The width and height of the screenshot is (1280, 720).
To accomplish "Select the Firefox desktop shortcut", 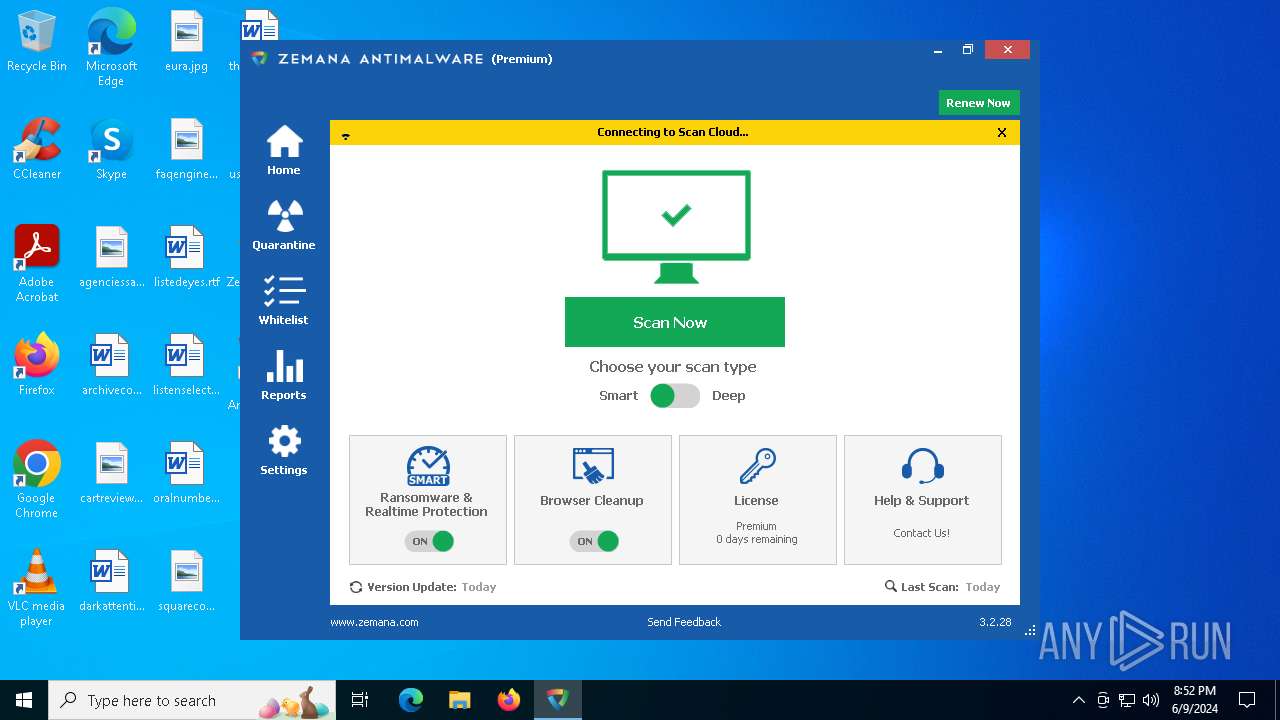I will click(x=37, y=365).
